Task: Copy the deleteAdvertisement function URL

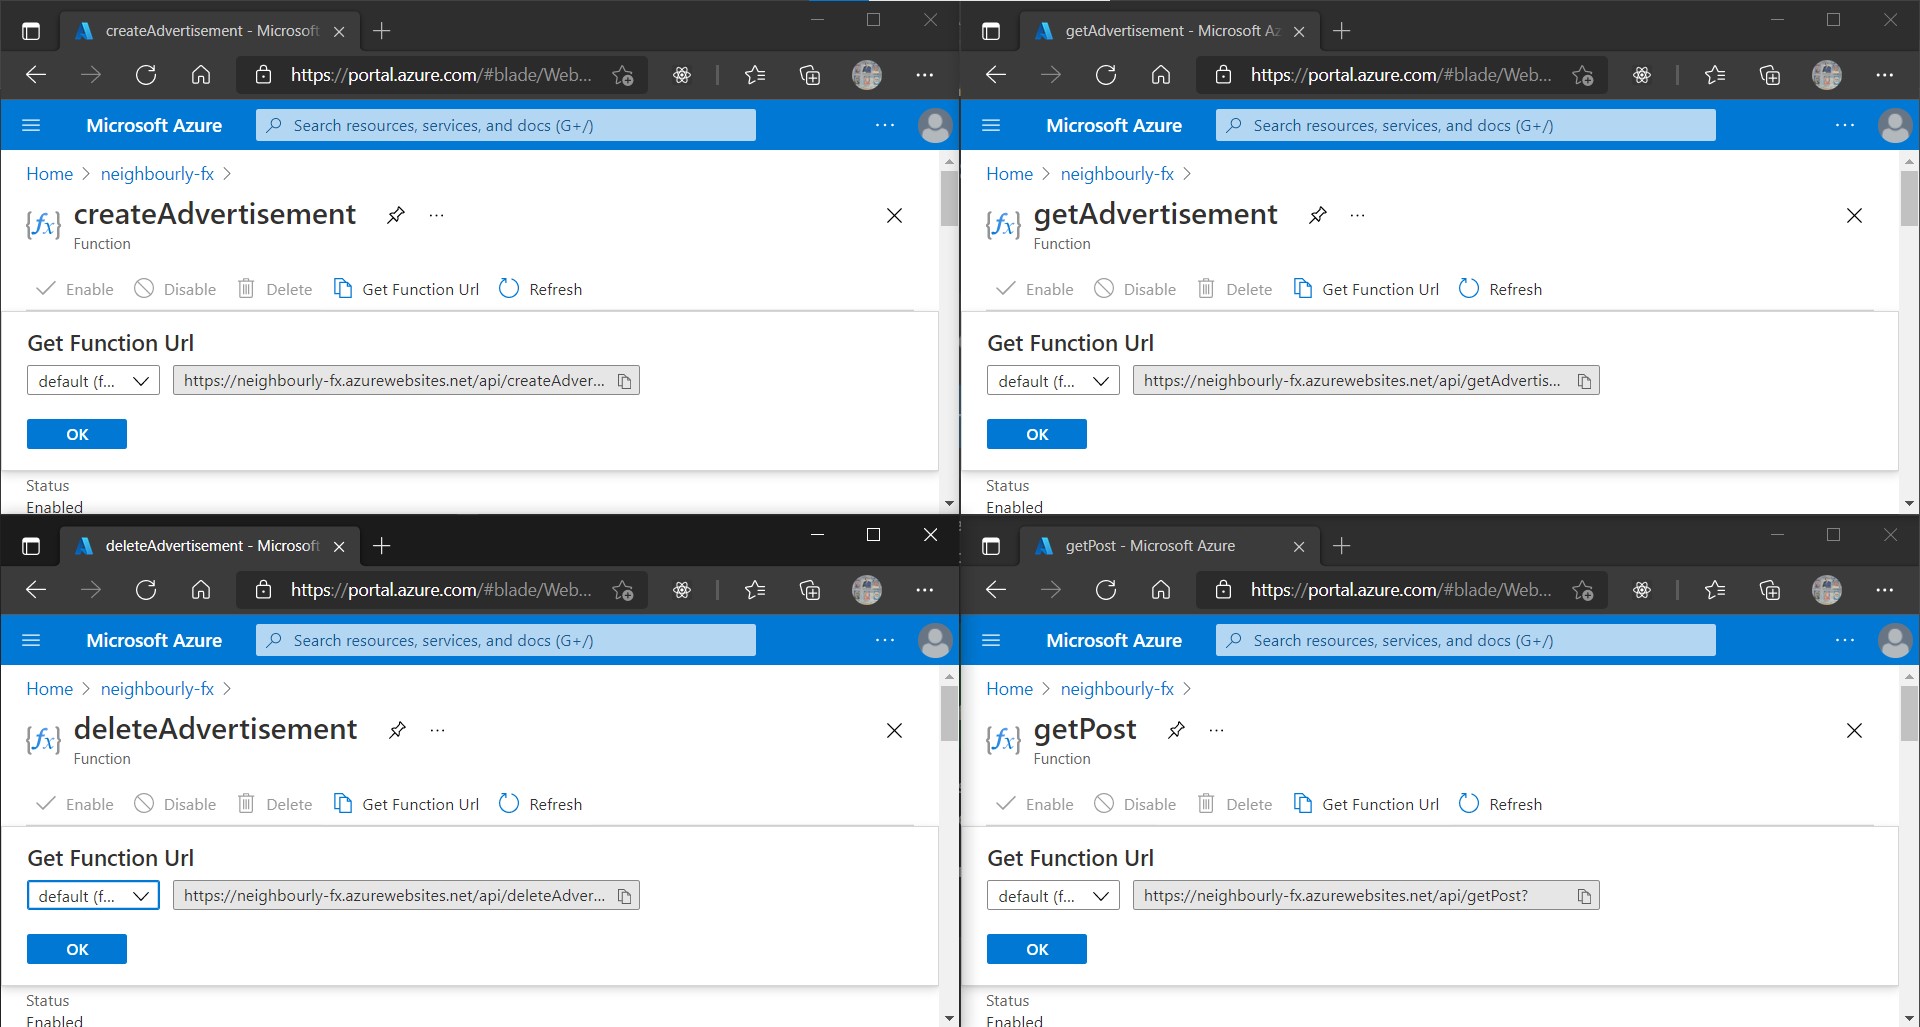Action: point(624,896)
